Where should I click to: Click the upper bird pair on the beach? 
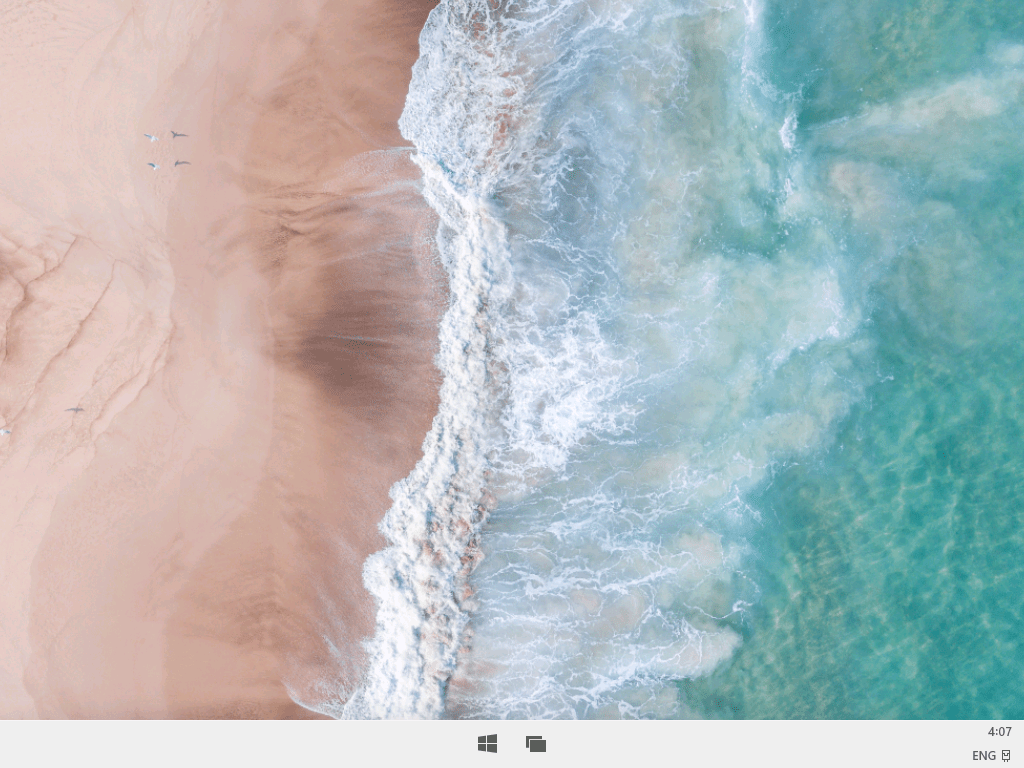point(165,136)
